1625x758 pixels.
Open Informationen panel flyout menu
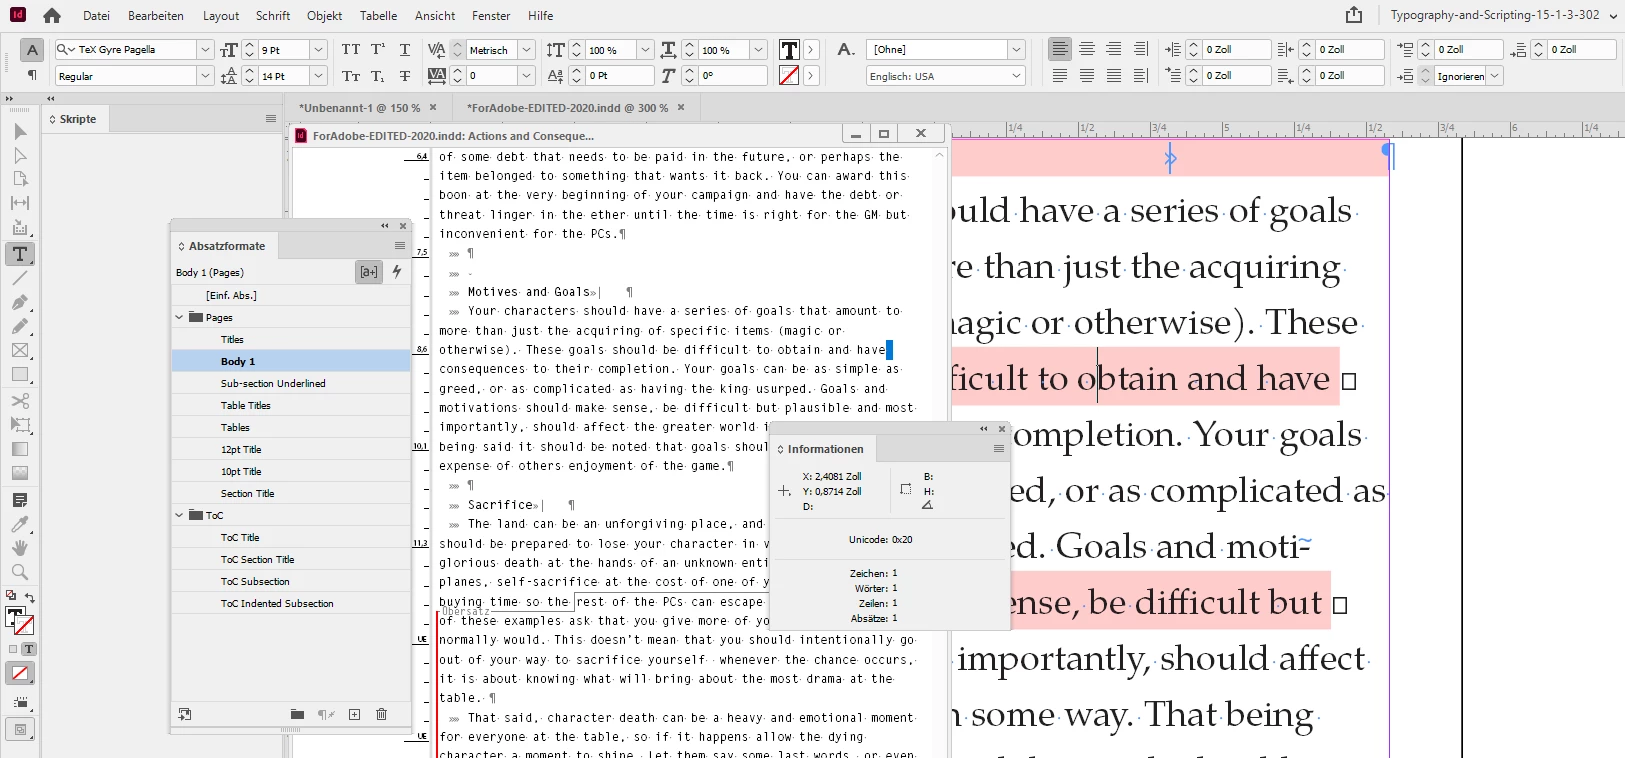998,449
